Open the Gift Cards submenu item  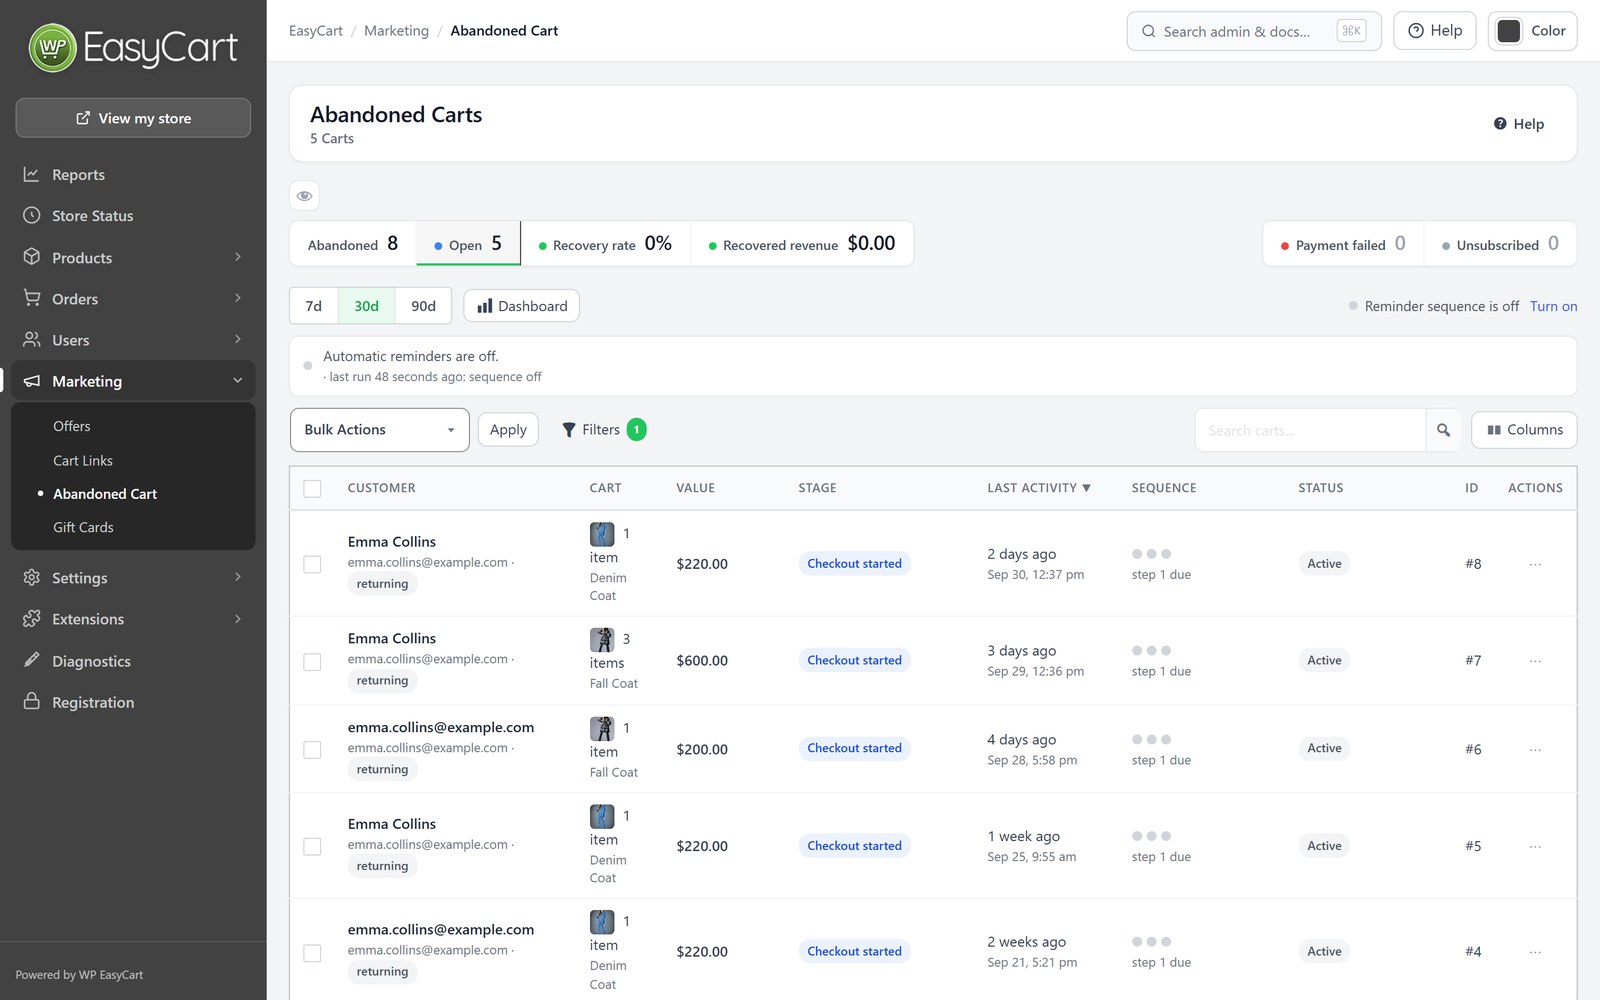point(83,527)
